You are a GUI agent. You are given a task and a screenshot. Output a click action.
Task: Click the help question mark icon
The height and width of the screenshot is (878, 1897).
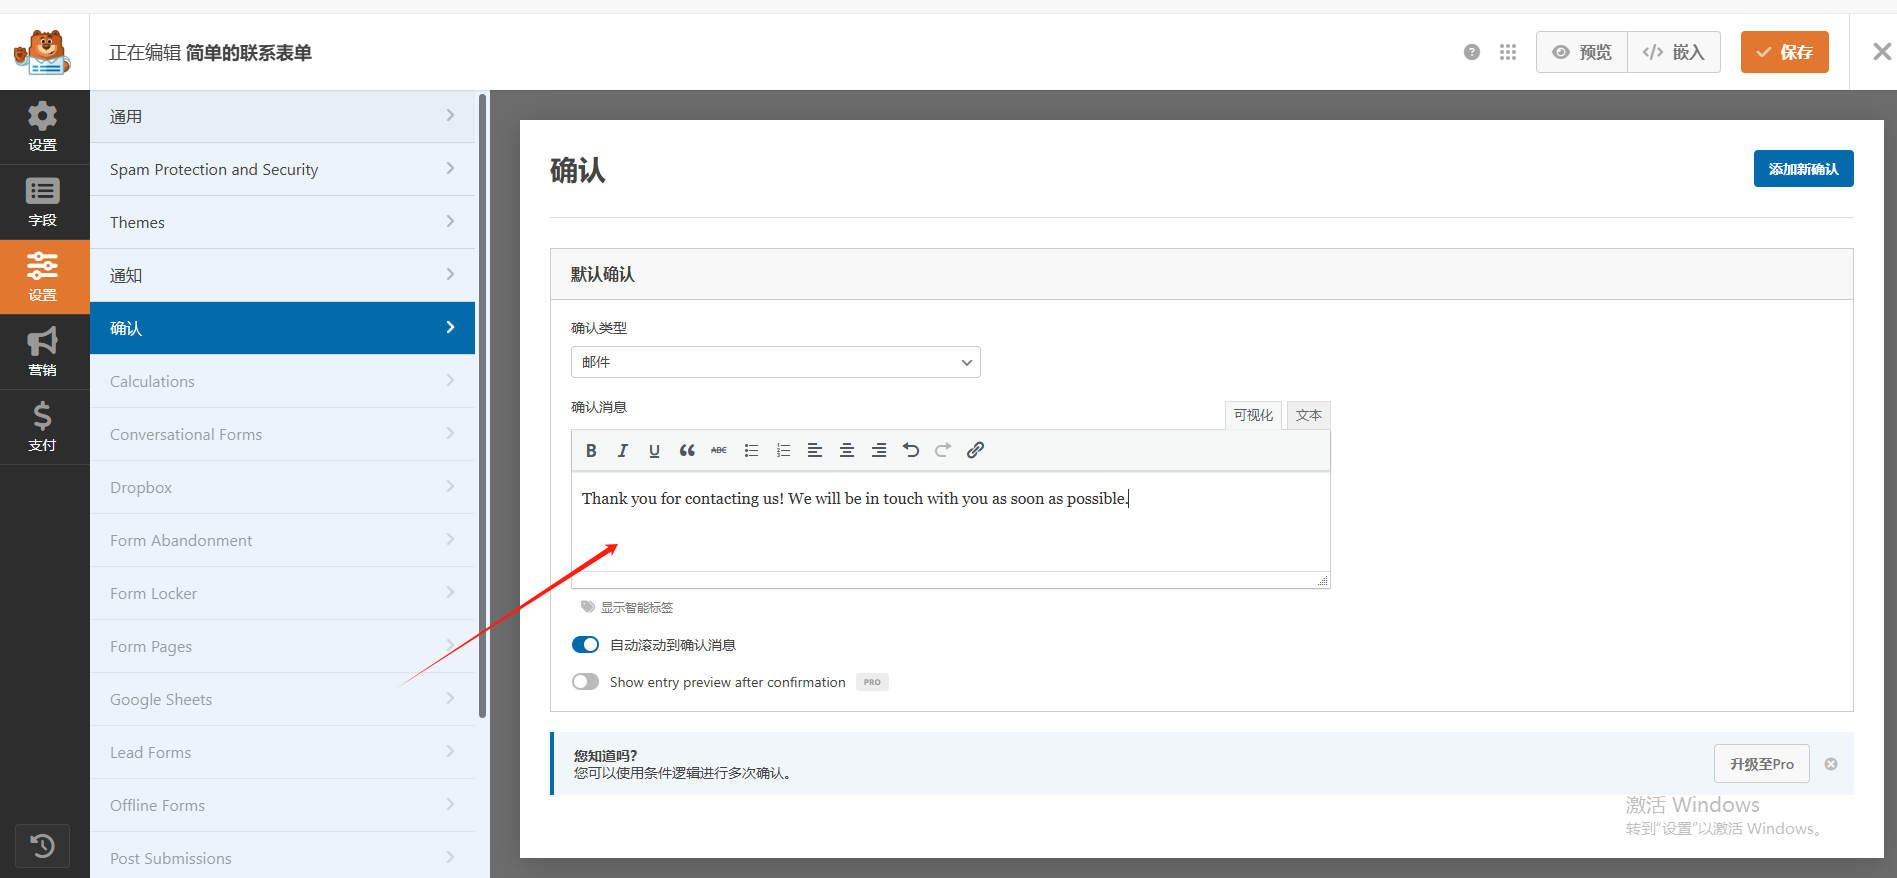1471,52
